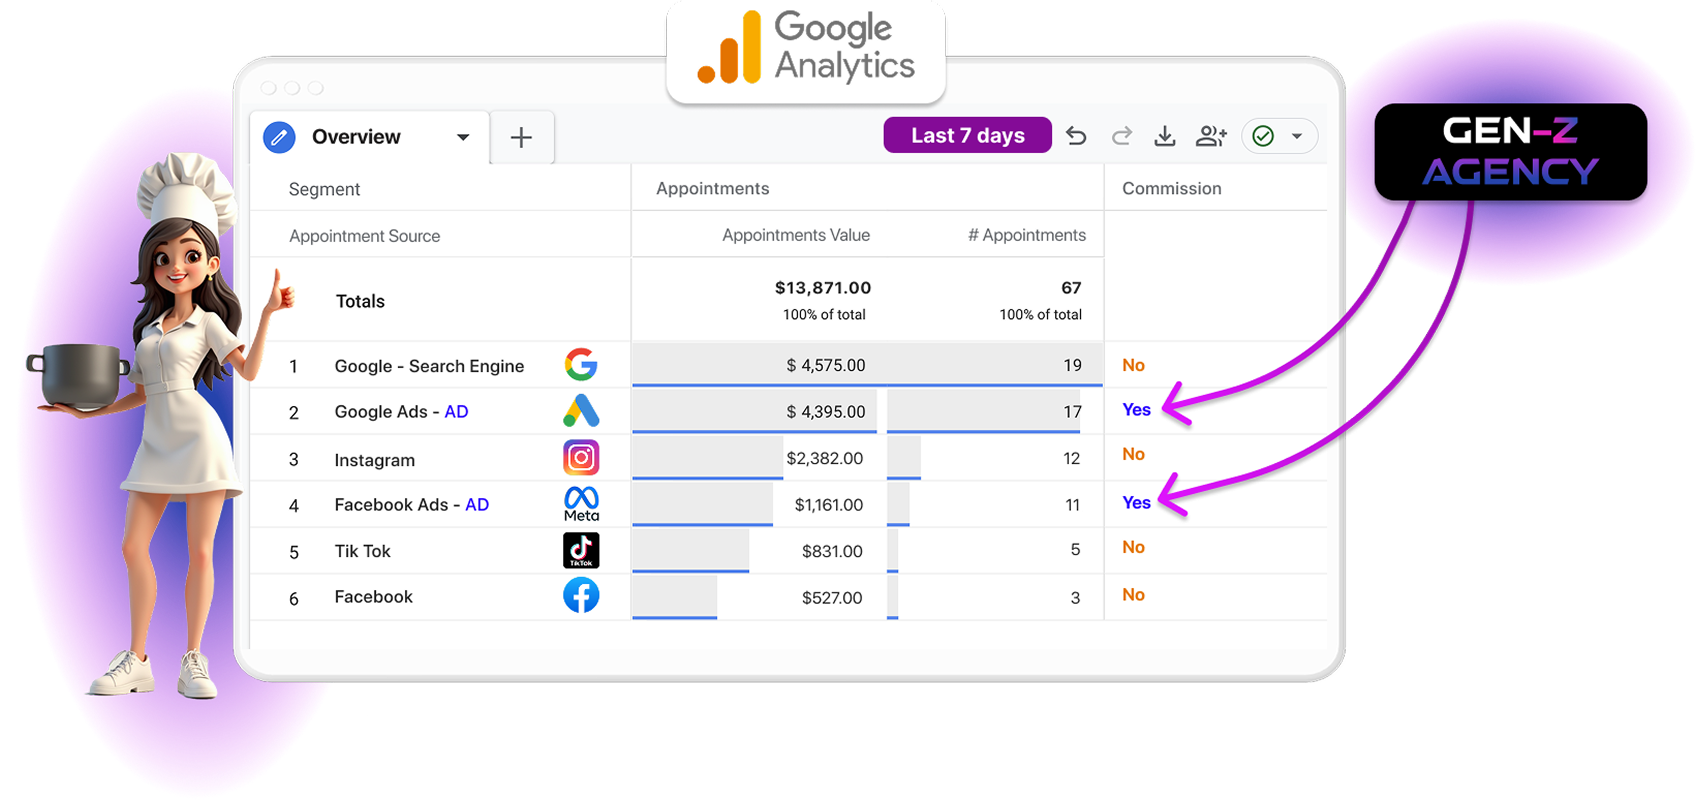Click the blue pencil edit icon

279,137
